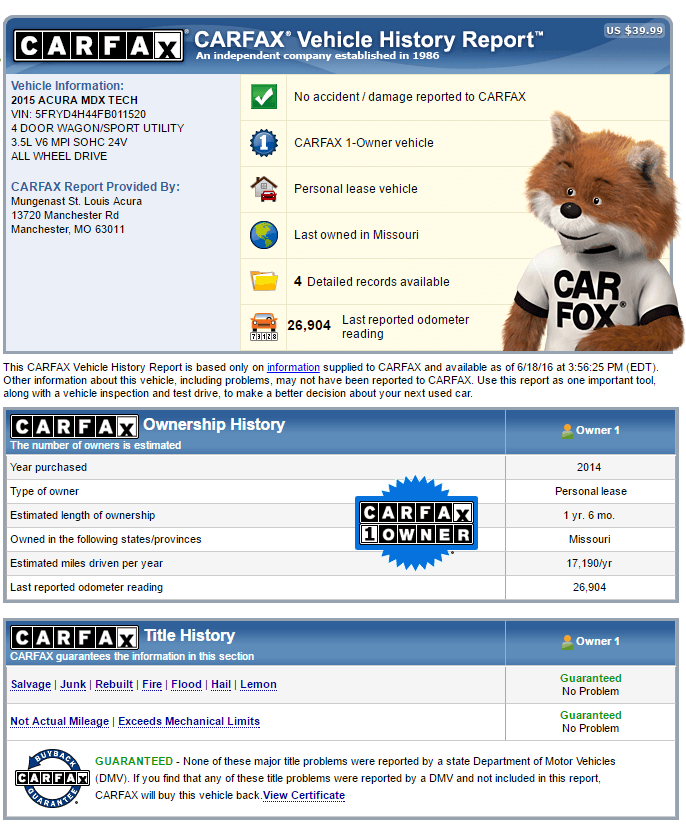The image size is (686, 825).
Task: Click the 'ALL WHEEL DRIVE' text
Action: point(59,156)
